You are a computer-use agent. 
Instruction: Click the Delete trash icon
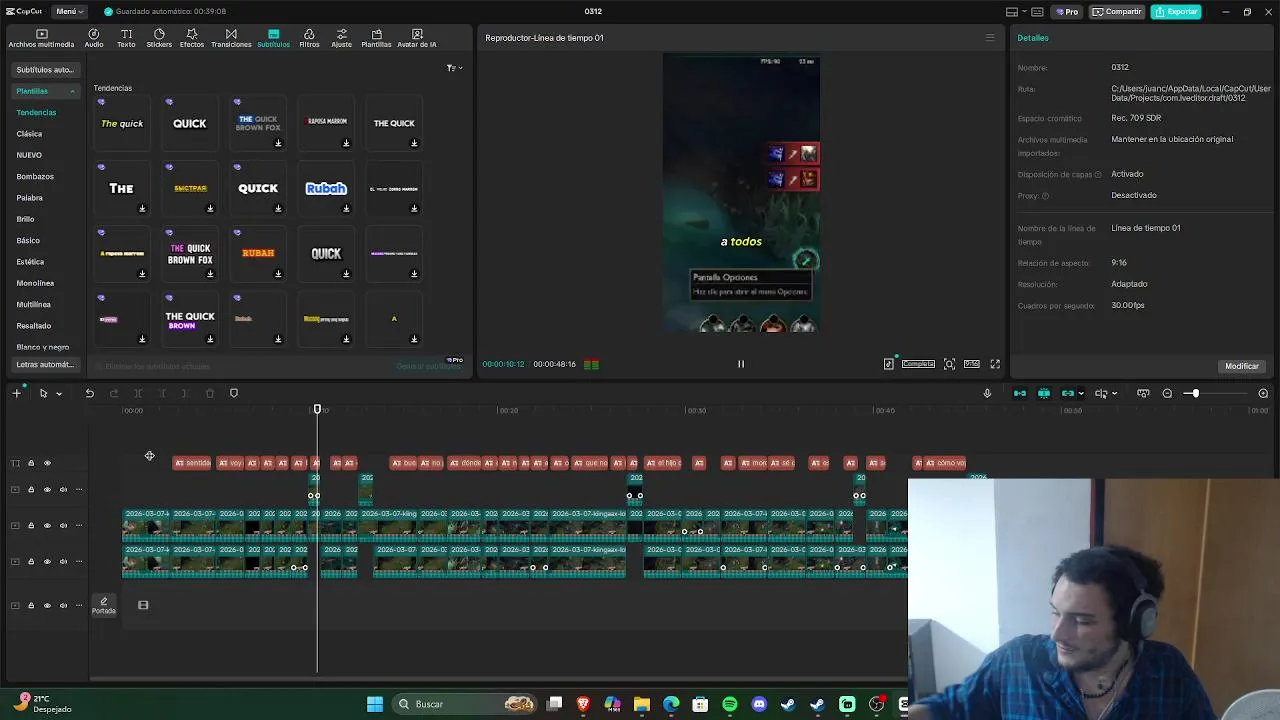(x=209, y=393)
